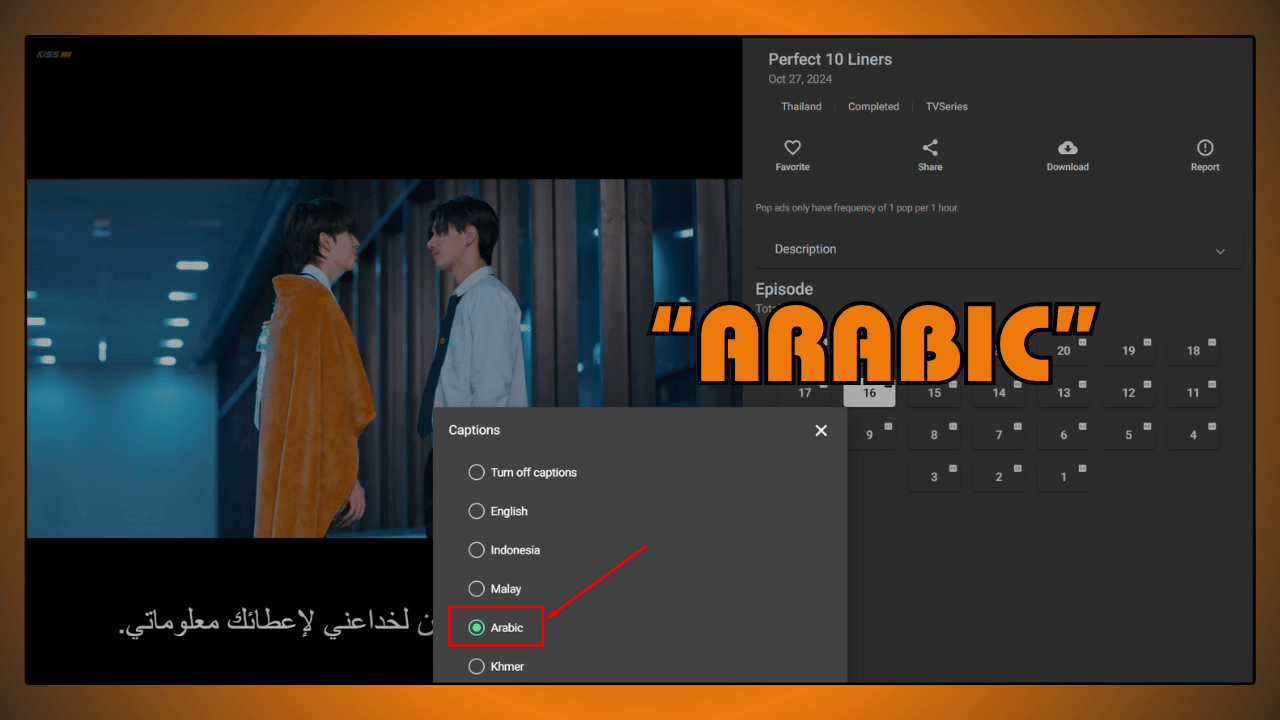
Task: Select Khmer captions
Action: (x=476, y=666)
